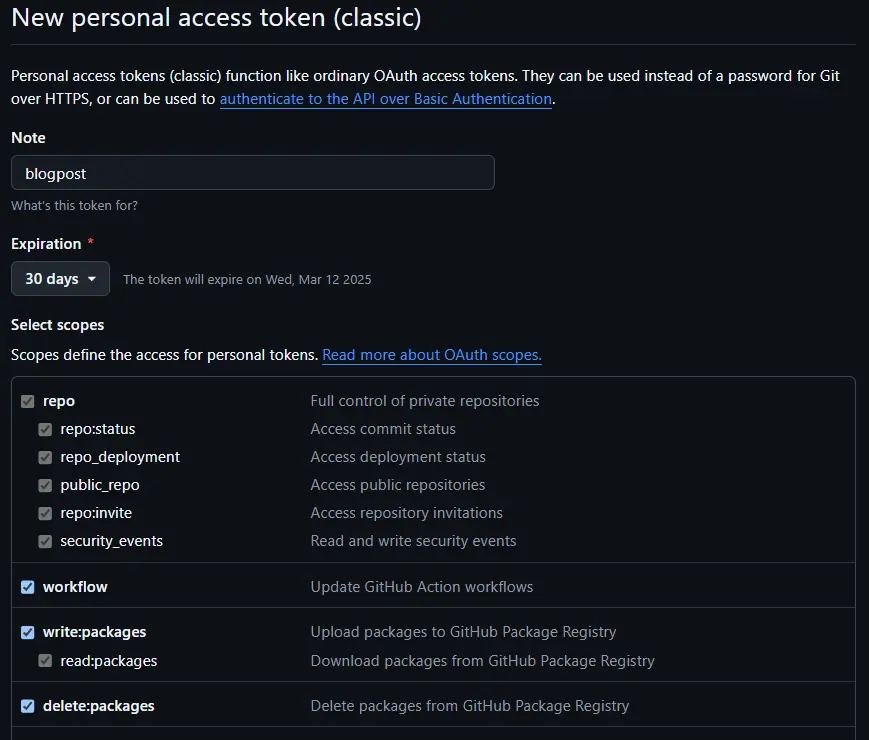Click the Expiration field label
Screen dimensions: 869x740
[x=46, y=244]
